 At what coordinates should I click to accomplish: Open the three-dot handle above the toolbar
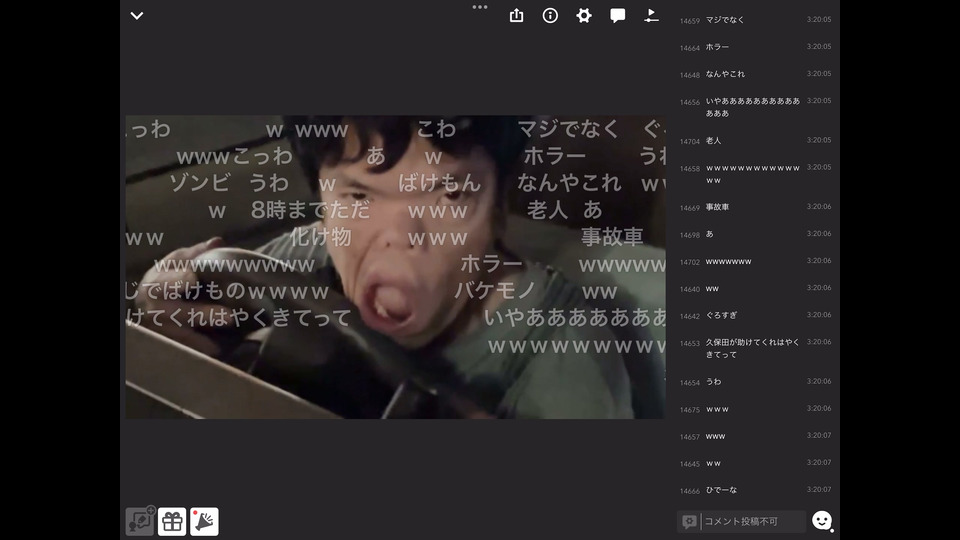pyautogui.click(x=480, y=7)
